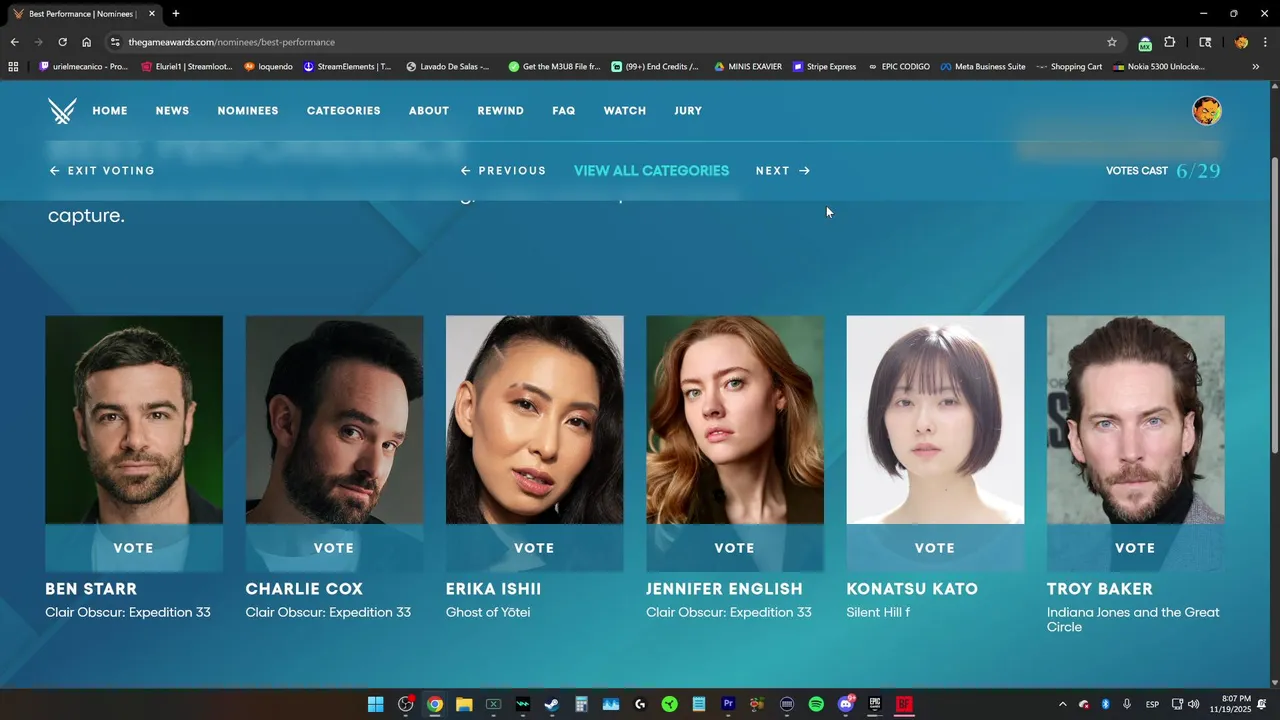Open FAQ in site navigation

(564, 111)
